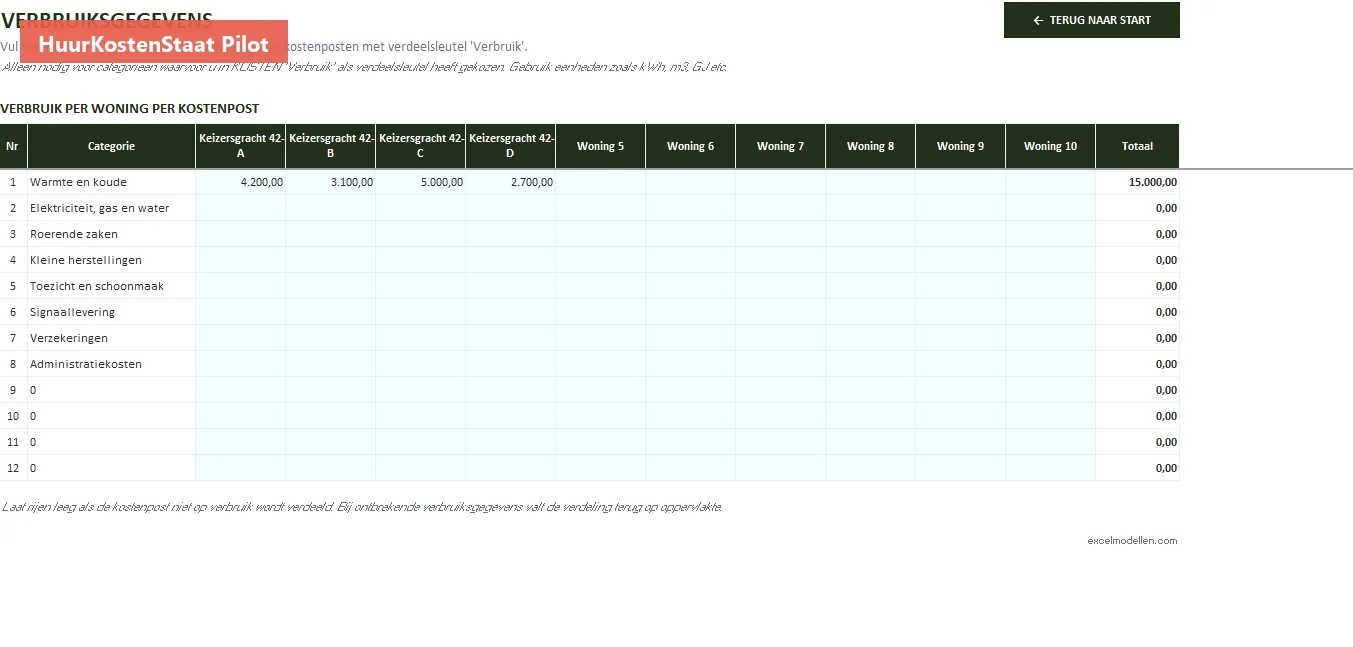The height and width of the screenshot is (647, 1353).
Task: Click the Totaal cell of Signaallevering row
Action: click(x=1138, y=312)
